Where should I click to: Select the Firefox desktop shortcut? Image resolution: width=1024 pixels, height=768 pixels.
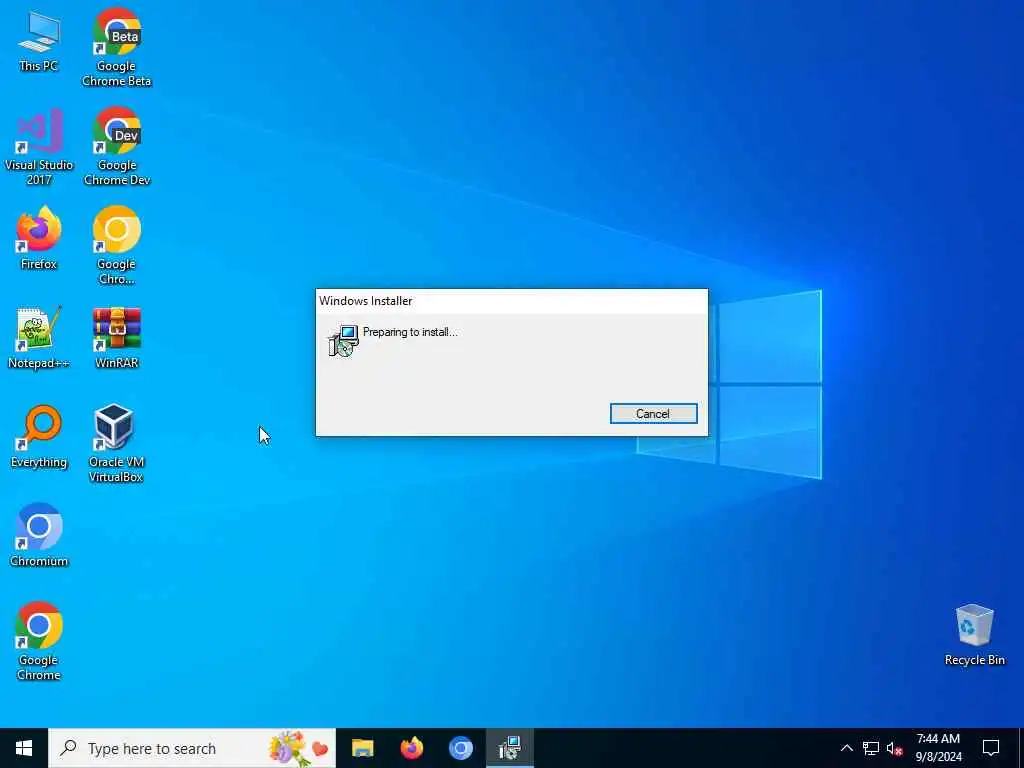click(39, 238)
